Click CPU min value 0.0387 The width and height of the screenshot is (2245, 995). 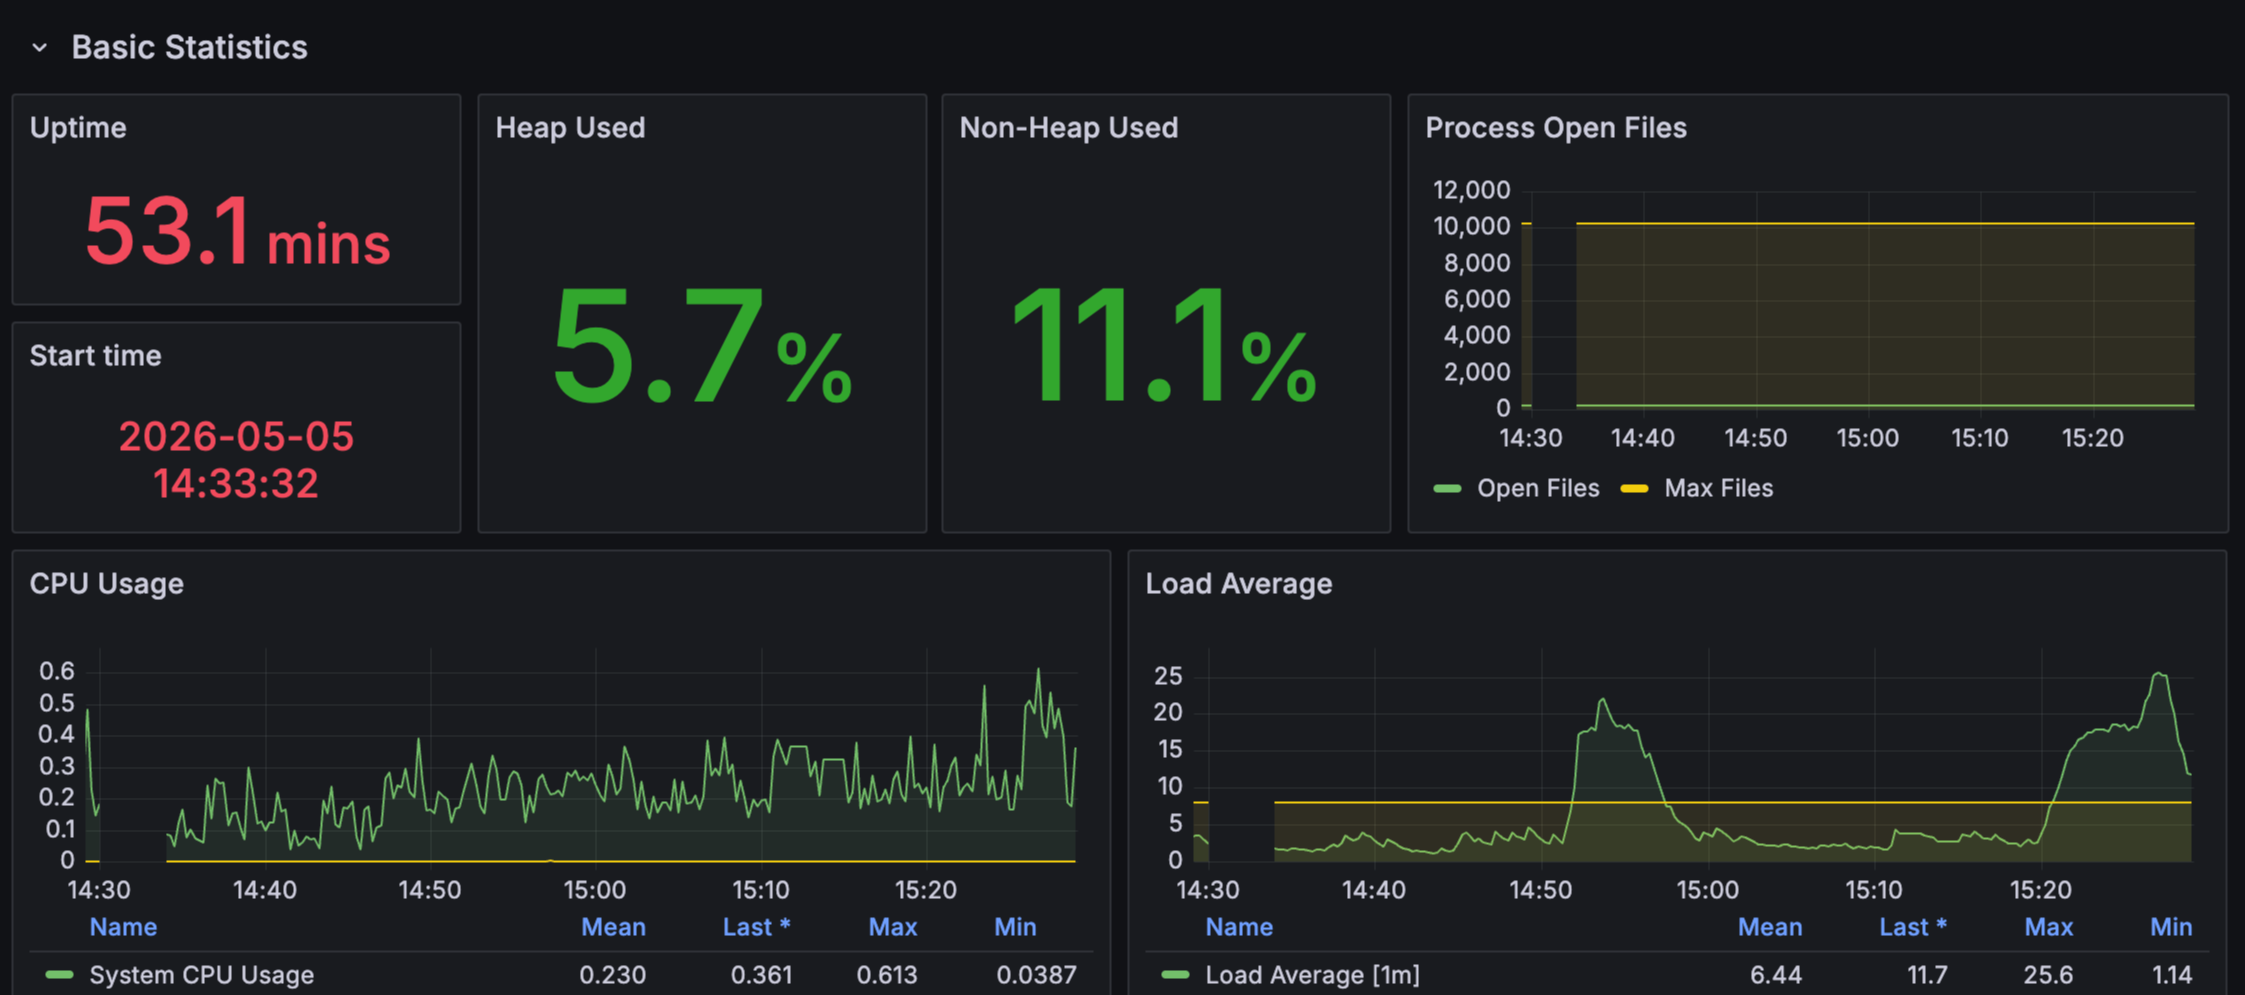click(1037, 974)
